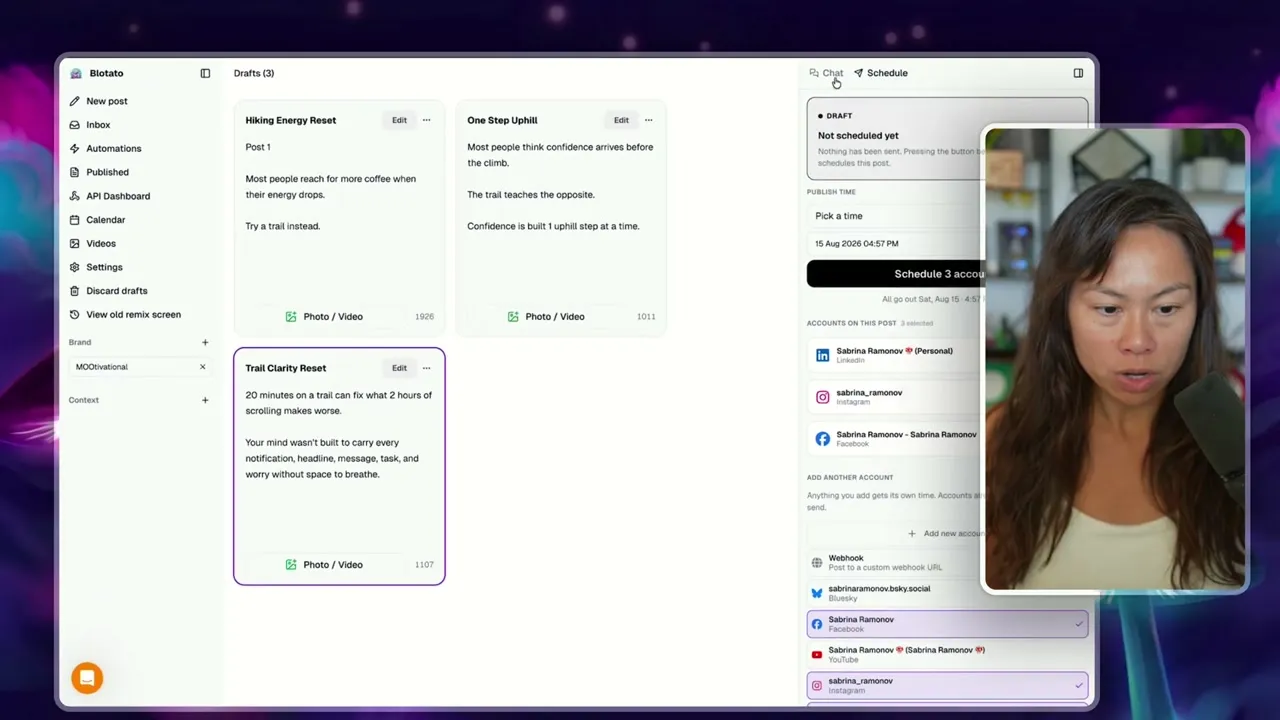This screenshot has width=1280, height=720.
Task: Collapse the left sidebar panel icon
Action: (x=205, y=73)
